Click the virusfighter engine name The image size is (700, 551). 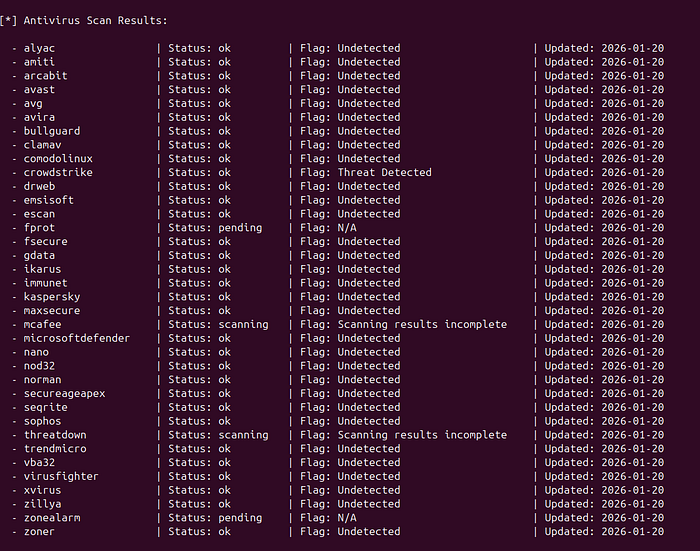[x=61, y=476]
